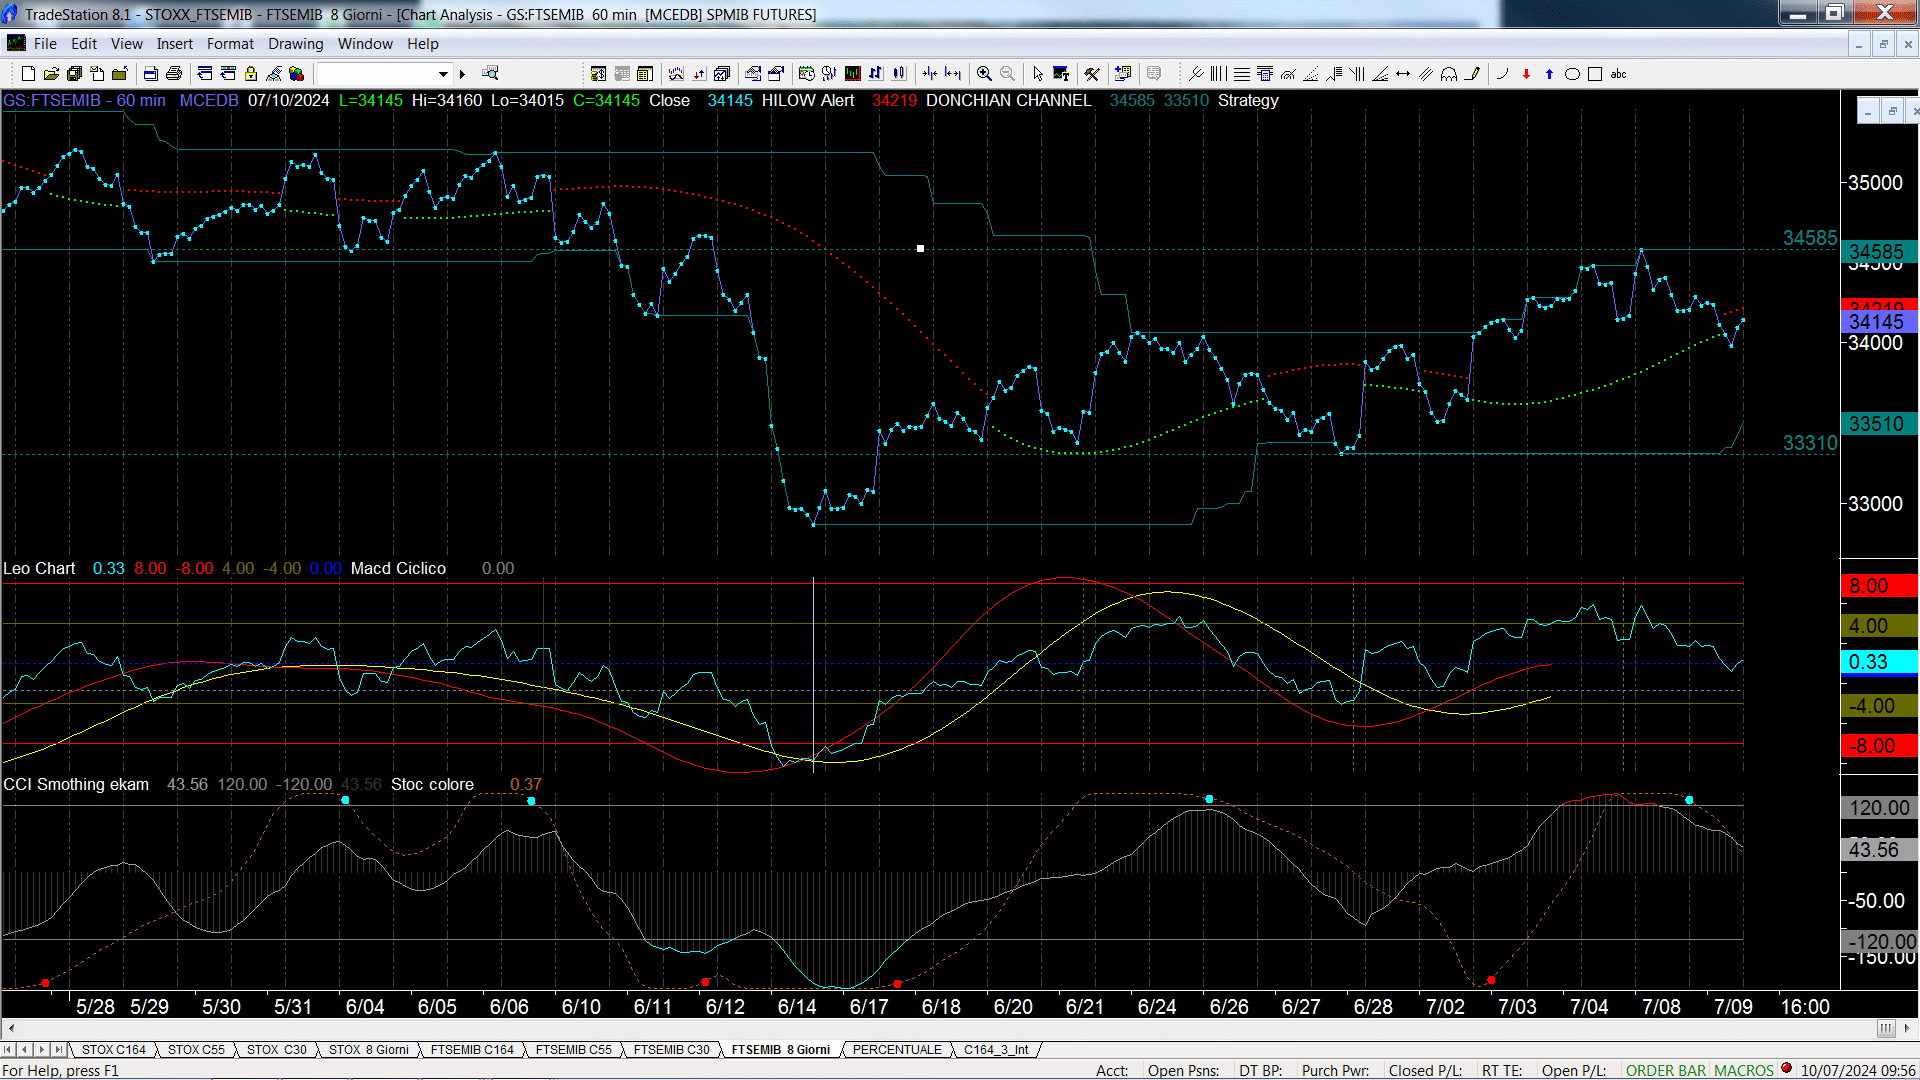The height and width of the screenshot is (1080, 1920).
Task: Click the Expand bar spacing icon
Action: (953, 74)
